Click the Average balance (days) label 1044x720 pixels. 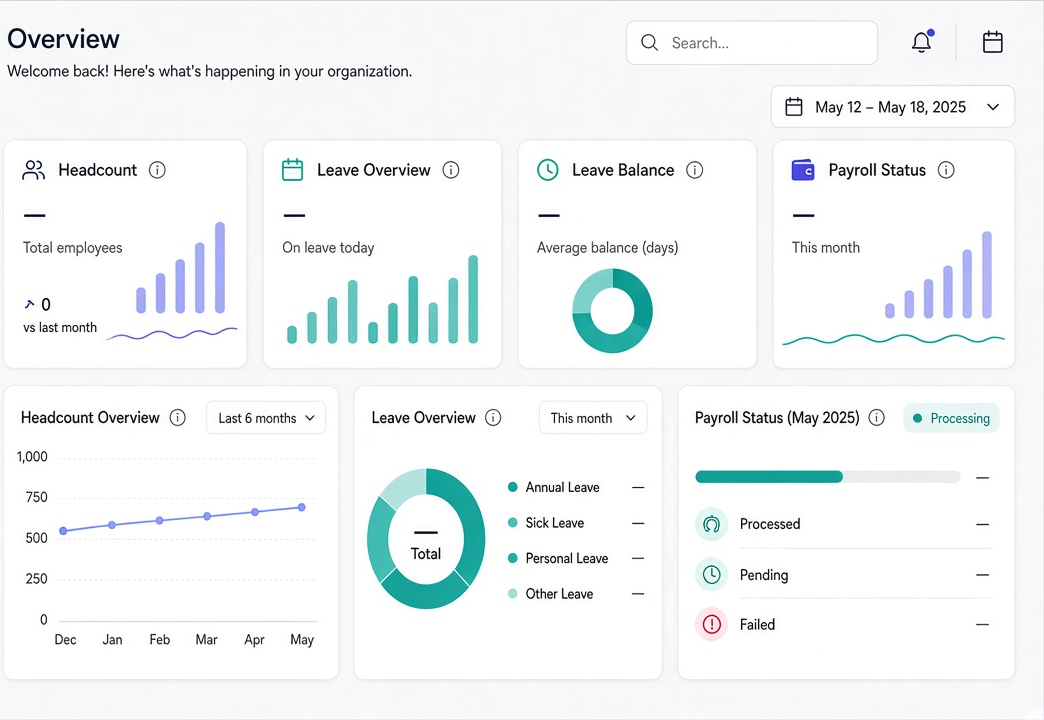607,248
